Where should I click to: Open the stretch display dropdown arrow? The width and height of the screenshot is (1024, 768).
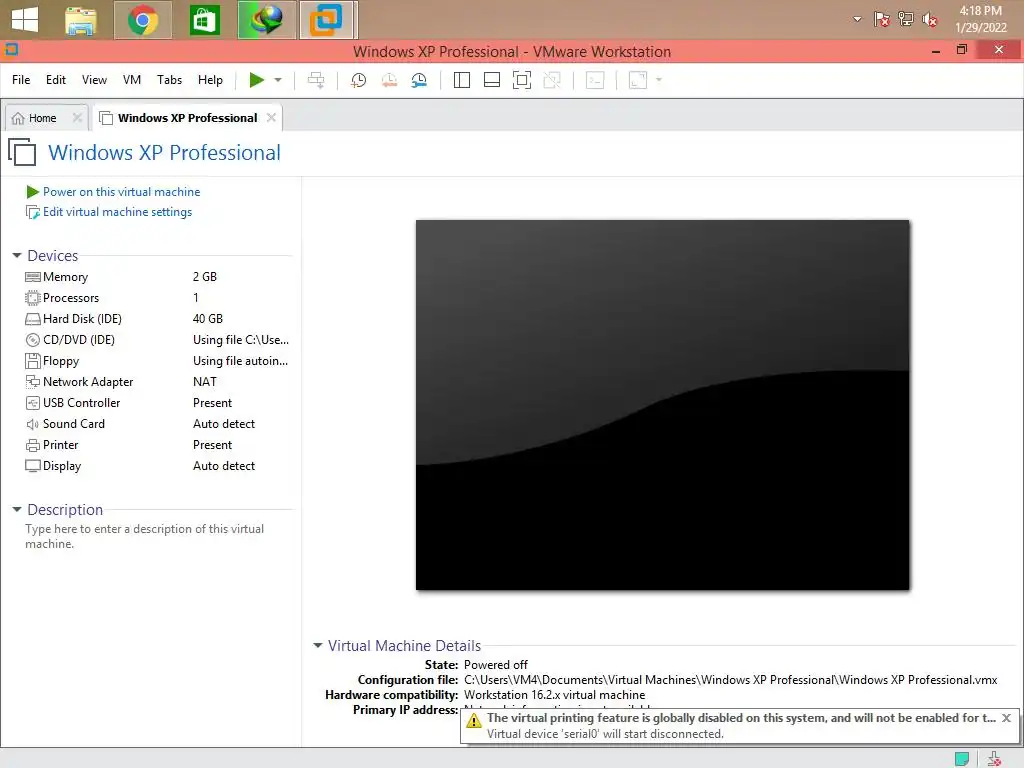click(x=659, y=80)
